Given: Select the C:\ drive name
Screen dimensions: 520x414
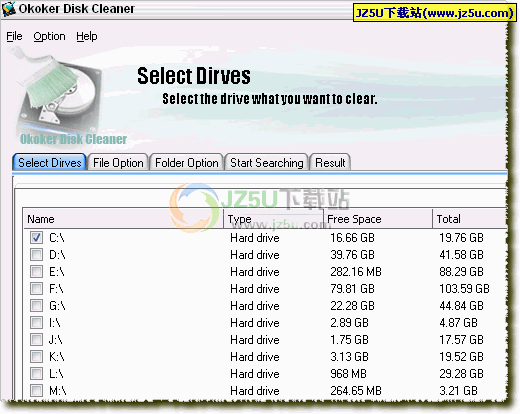Looking at the screenshot, I should pos(57,238).
